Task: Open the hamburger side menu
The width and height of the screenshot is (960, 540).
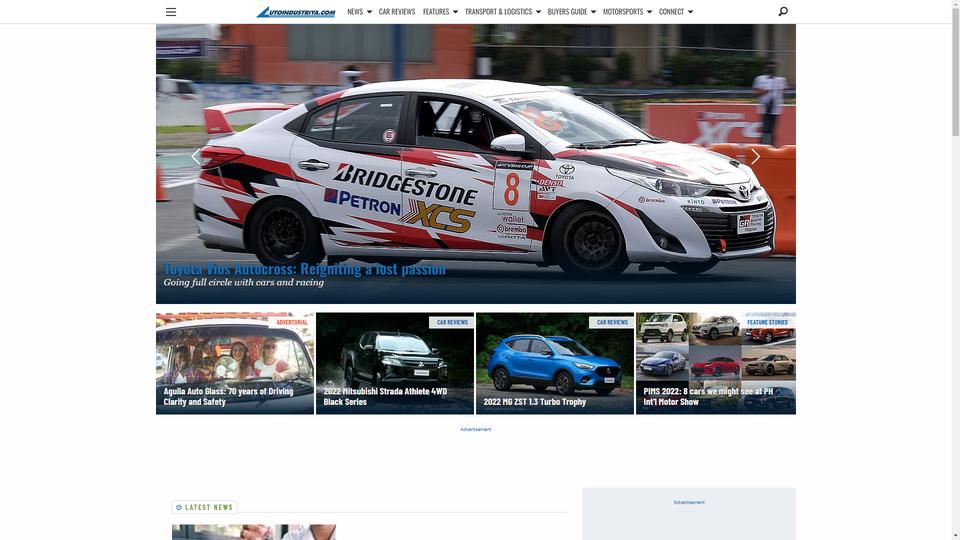Action: [x=171, y=12]
